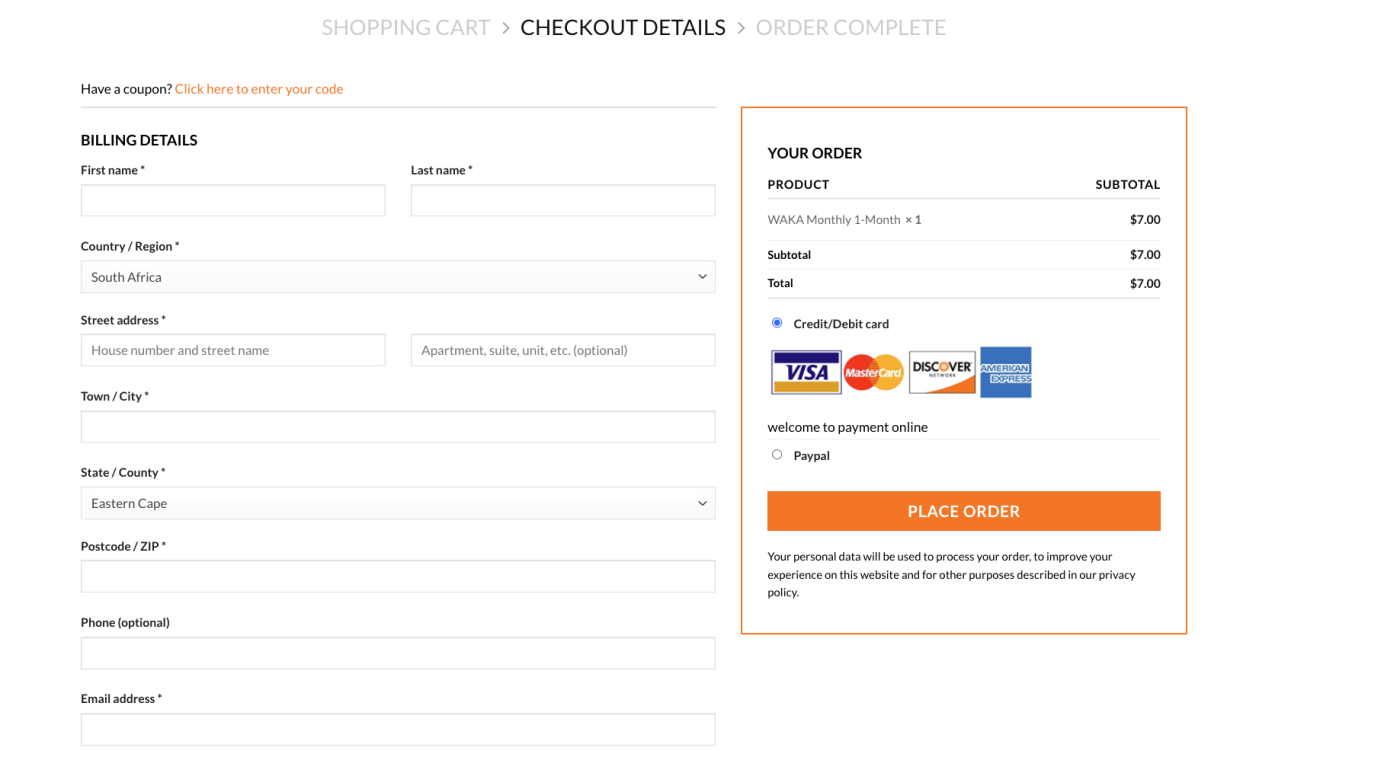Open the Country / Region dropdown

tap(398, 277)
